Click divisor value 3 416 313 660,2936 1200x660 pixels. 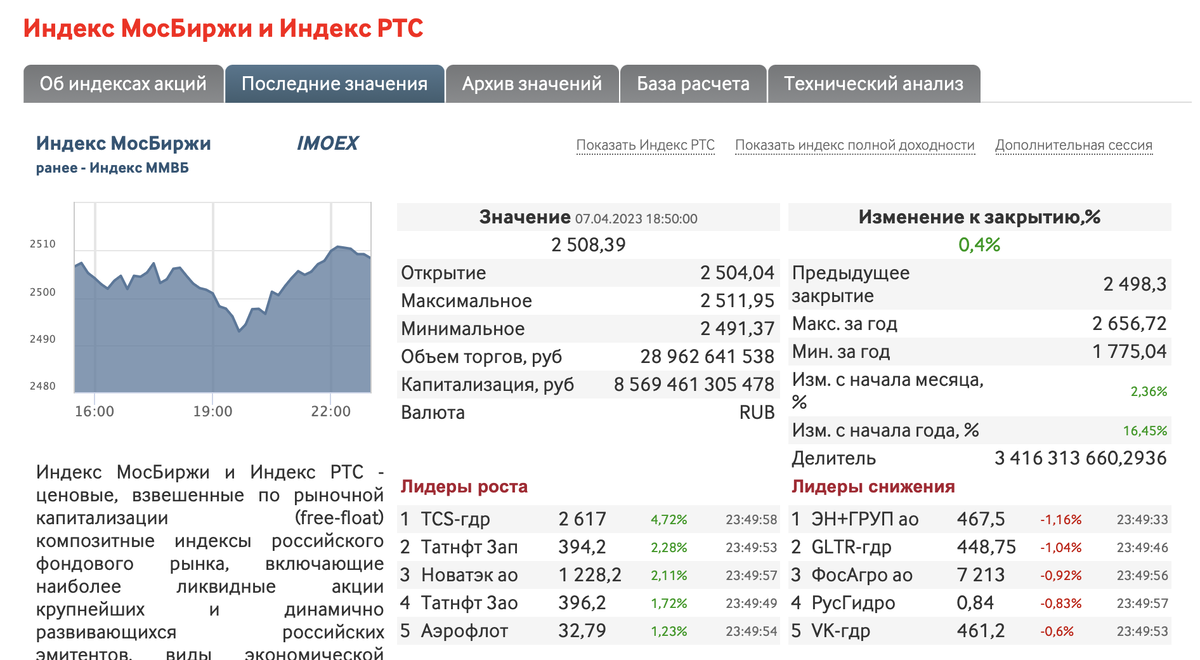click(x=1081, y=458)
